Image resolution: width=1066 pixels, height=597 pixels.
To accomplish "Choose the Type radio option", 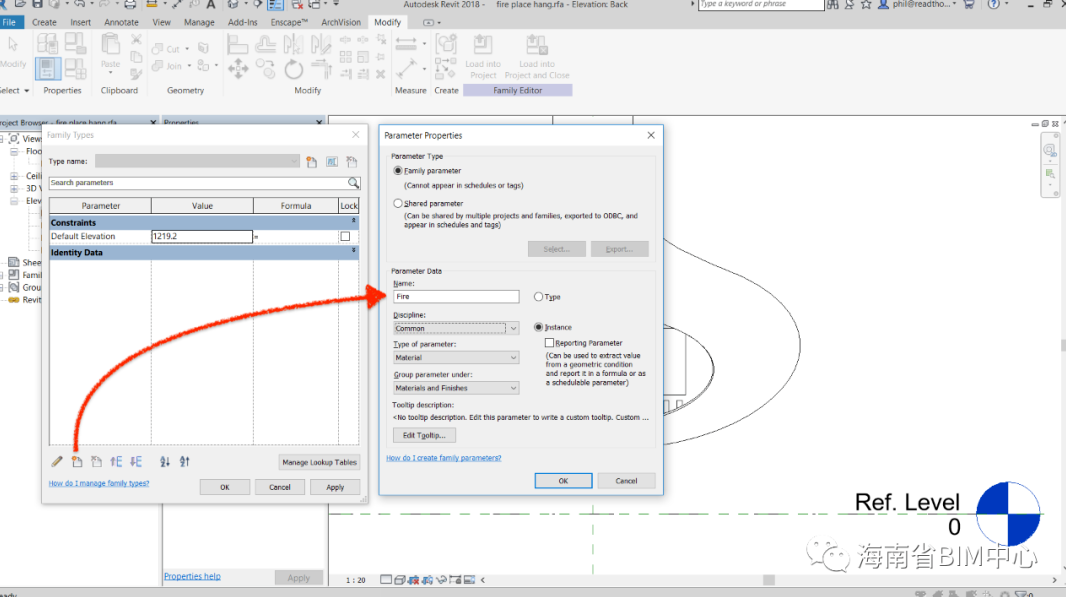I will (x=539, y=297).
